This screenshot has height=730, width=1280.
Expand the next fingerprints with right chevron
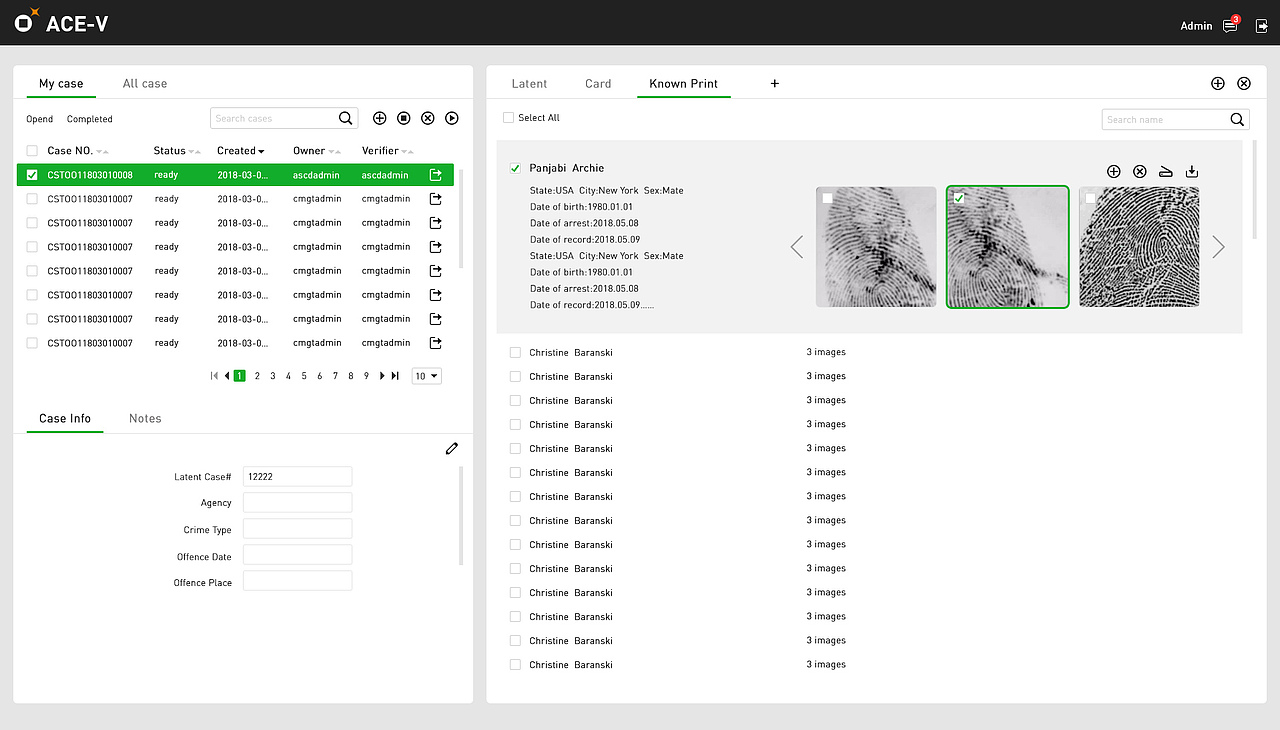click(x=1218, y=247)
